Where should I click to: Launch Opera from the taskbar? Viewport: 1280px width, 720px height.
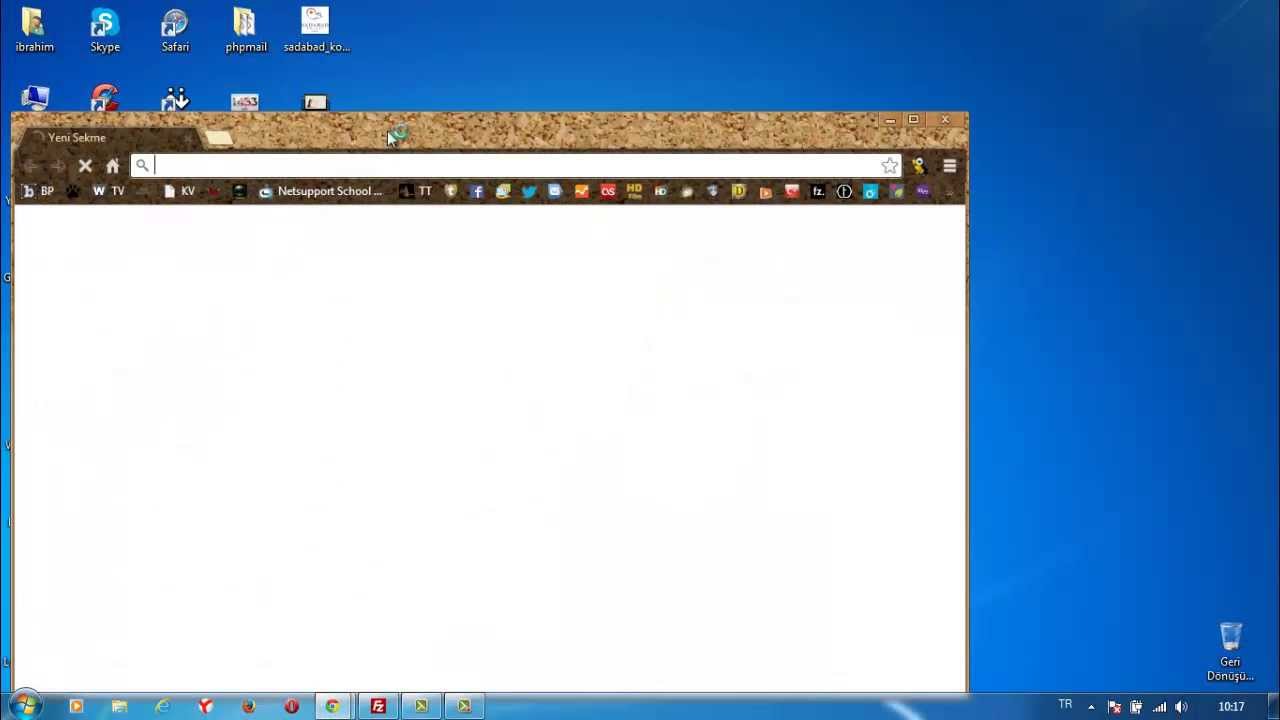(291, 706)
